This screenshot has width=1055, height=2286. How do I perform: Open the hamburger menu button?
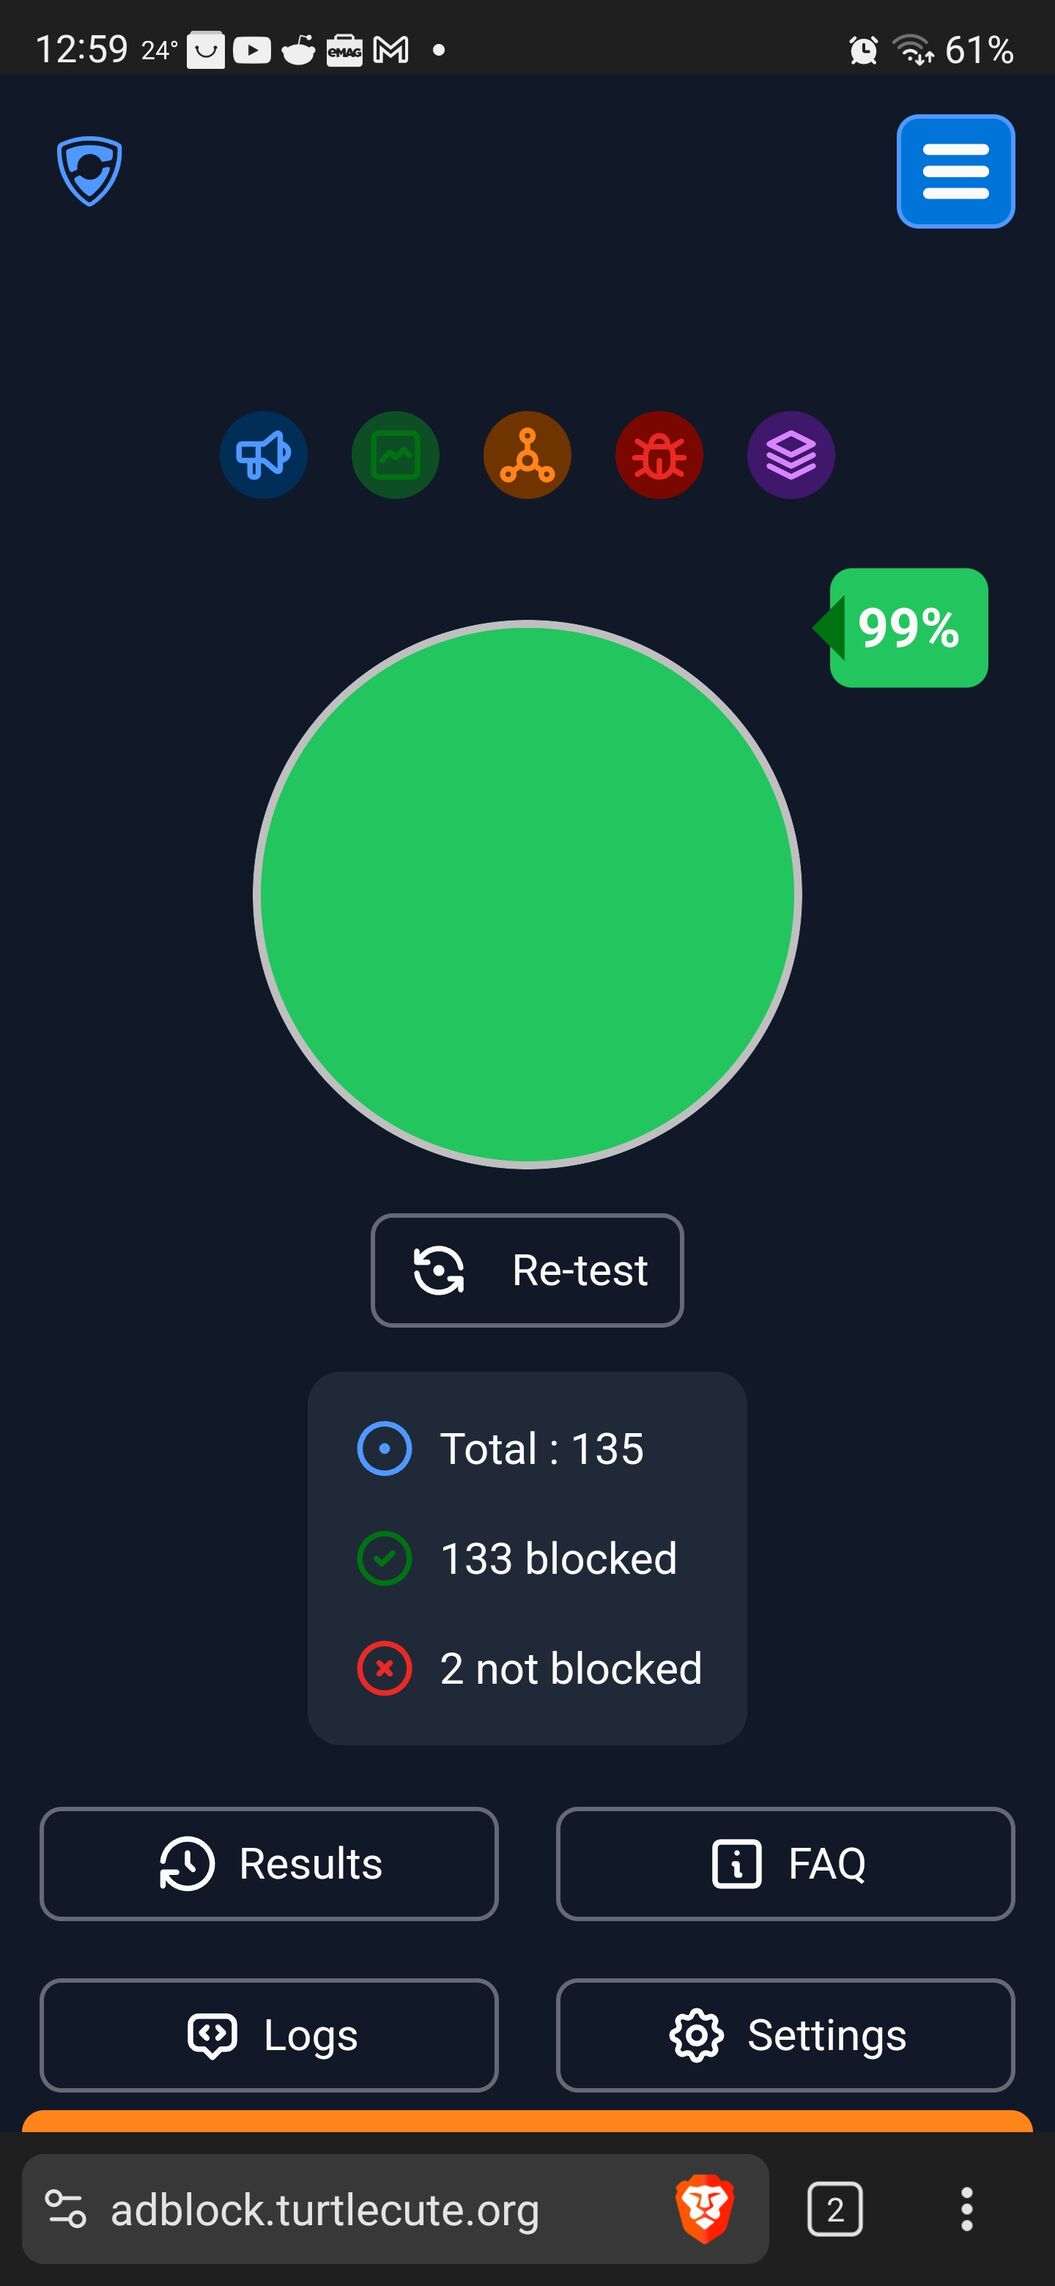[955, 171]
